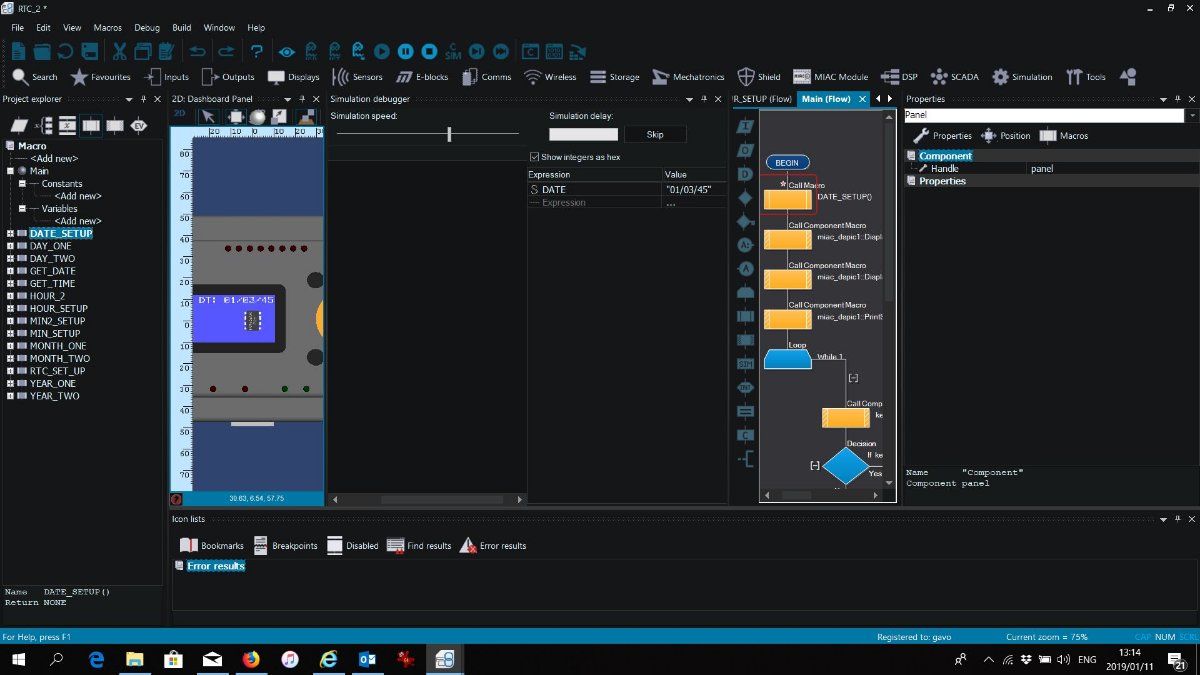Expand the DATE_SETUP macro node
The height and width of the screenshot is (675, 1200).
coord(10,234)
